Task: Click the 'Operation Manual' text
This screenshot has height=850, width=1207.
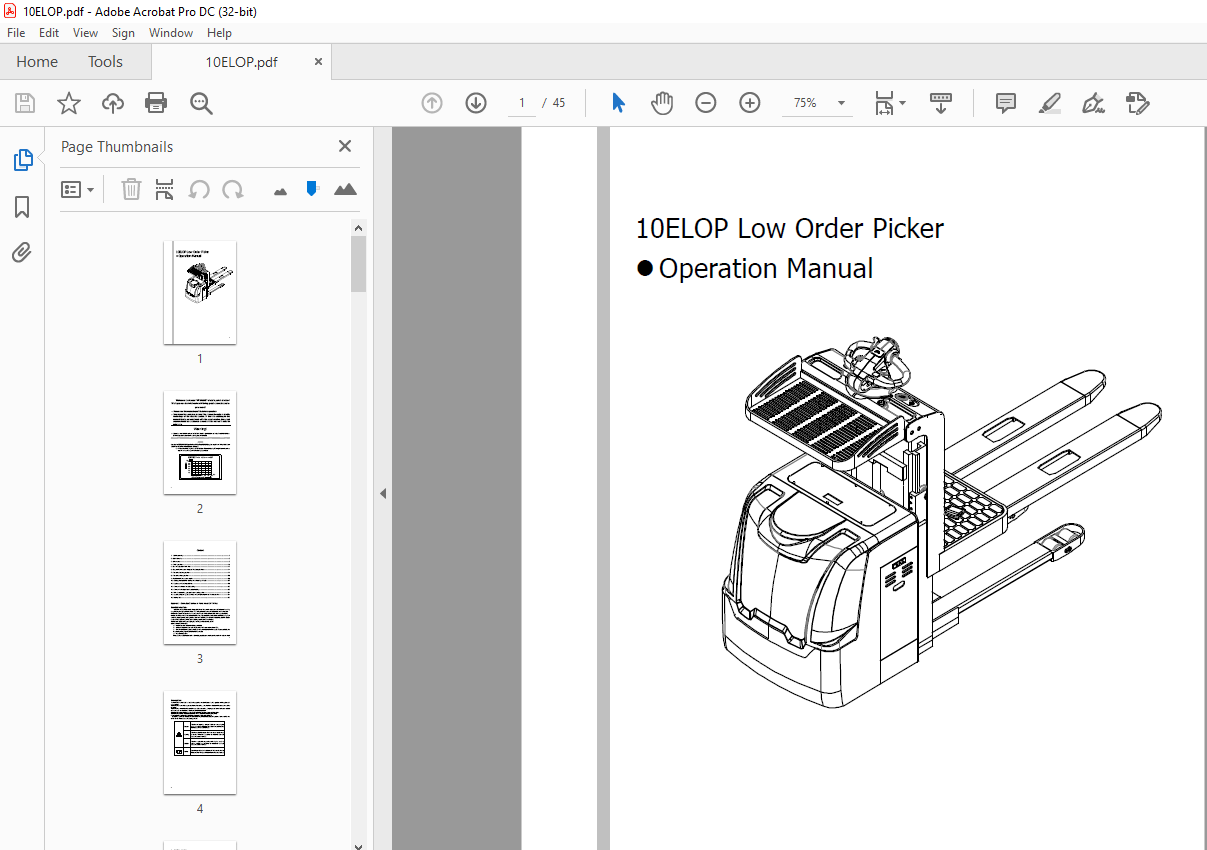Action: [766, 269]
